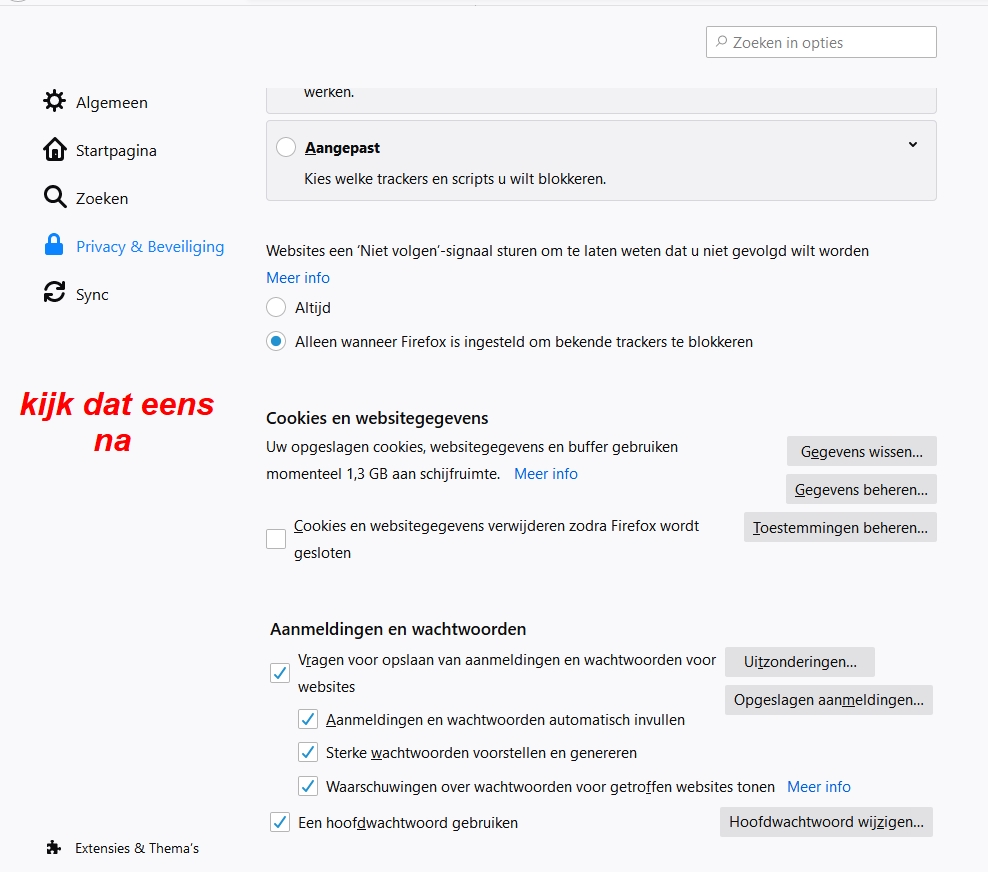This screenshot has height=872, width=988.
Task: Select the Altijd radio button
Action: coord(276,308)
